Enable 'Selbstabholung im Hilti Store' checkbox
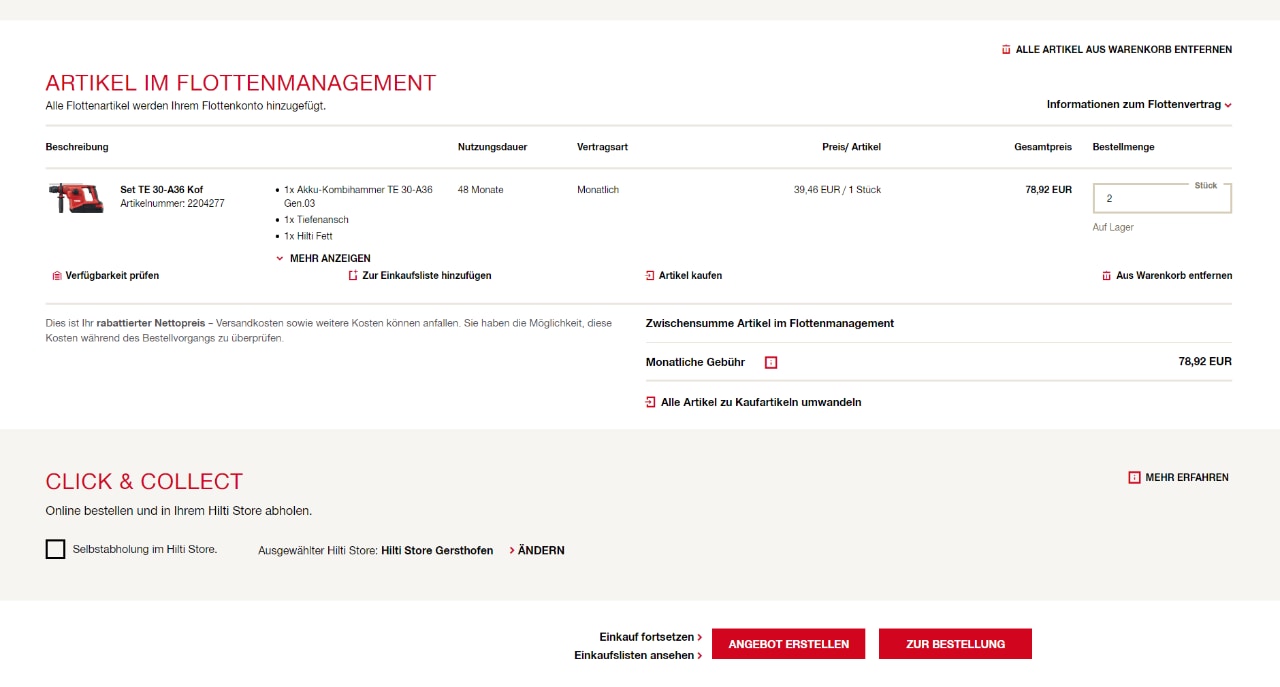1280x687 pixels. (55, 549)
